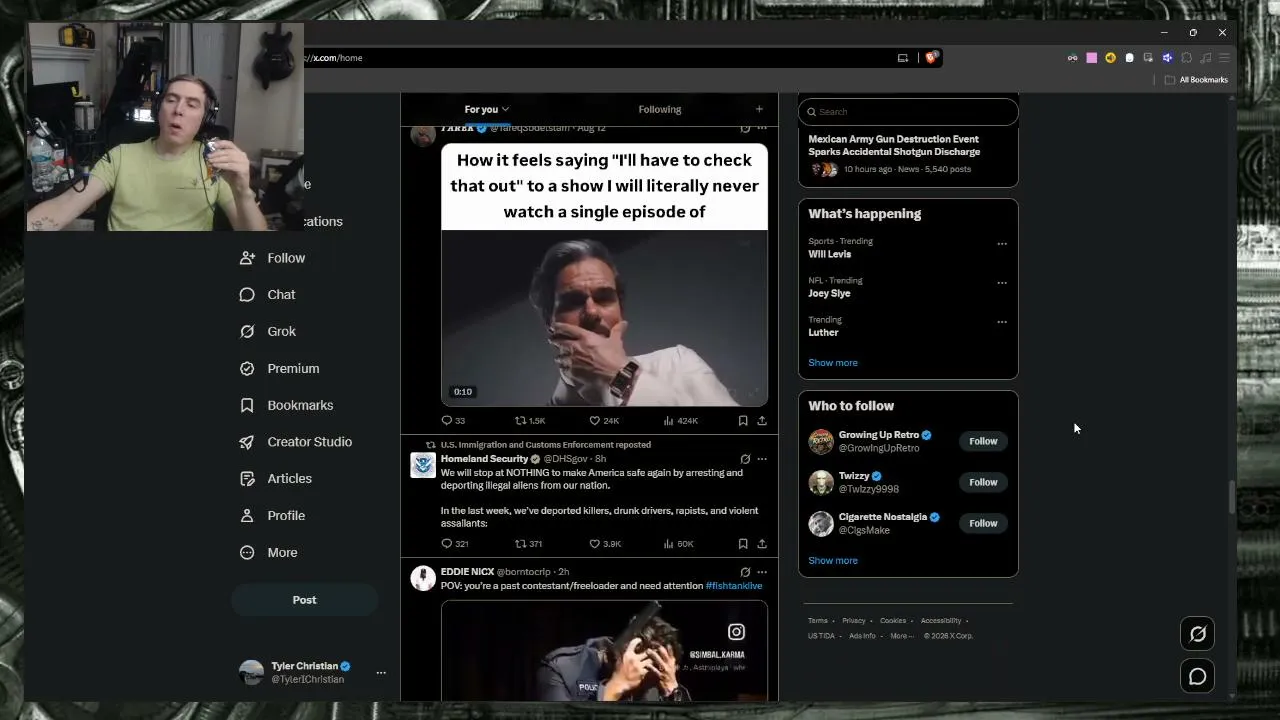Bookmark the post with 424K views
Viewport: 1280px width, 720px height.
[x=743, y=421]
